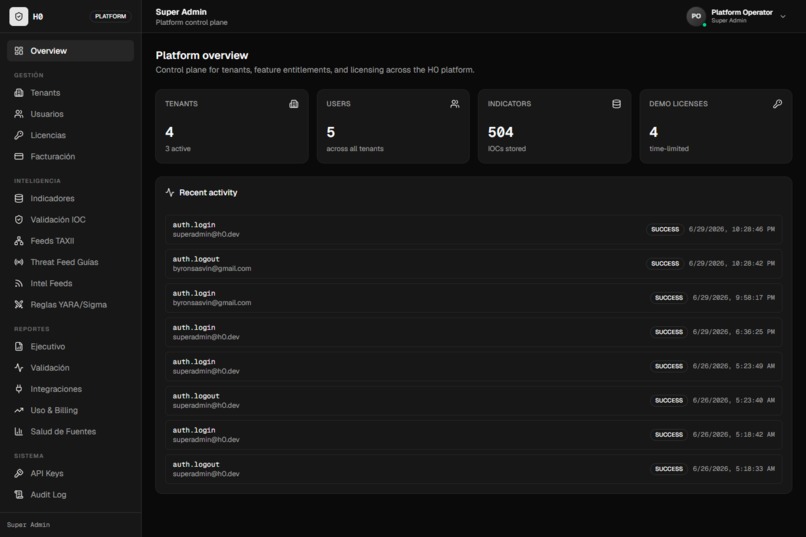Click the Validación pulse icon under Reportes
The height and width of the screenshot is (537, 806).
(x=19, y=367)
